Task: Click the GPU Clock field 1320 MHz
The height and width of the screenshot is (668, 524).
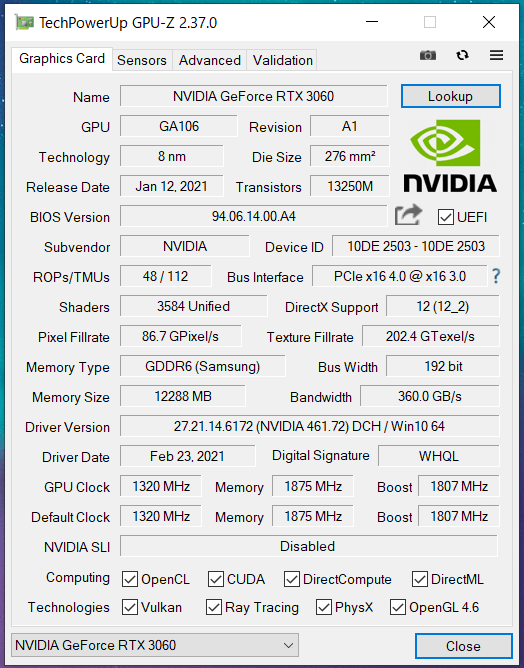Action: pos(161,487)
